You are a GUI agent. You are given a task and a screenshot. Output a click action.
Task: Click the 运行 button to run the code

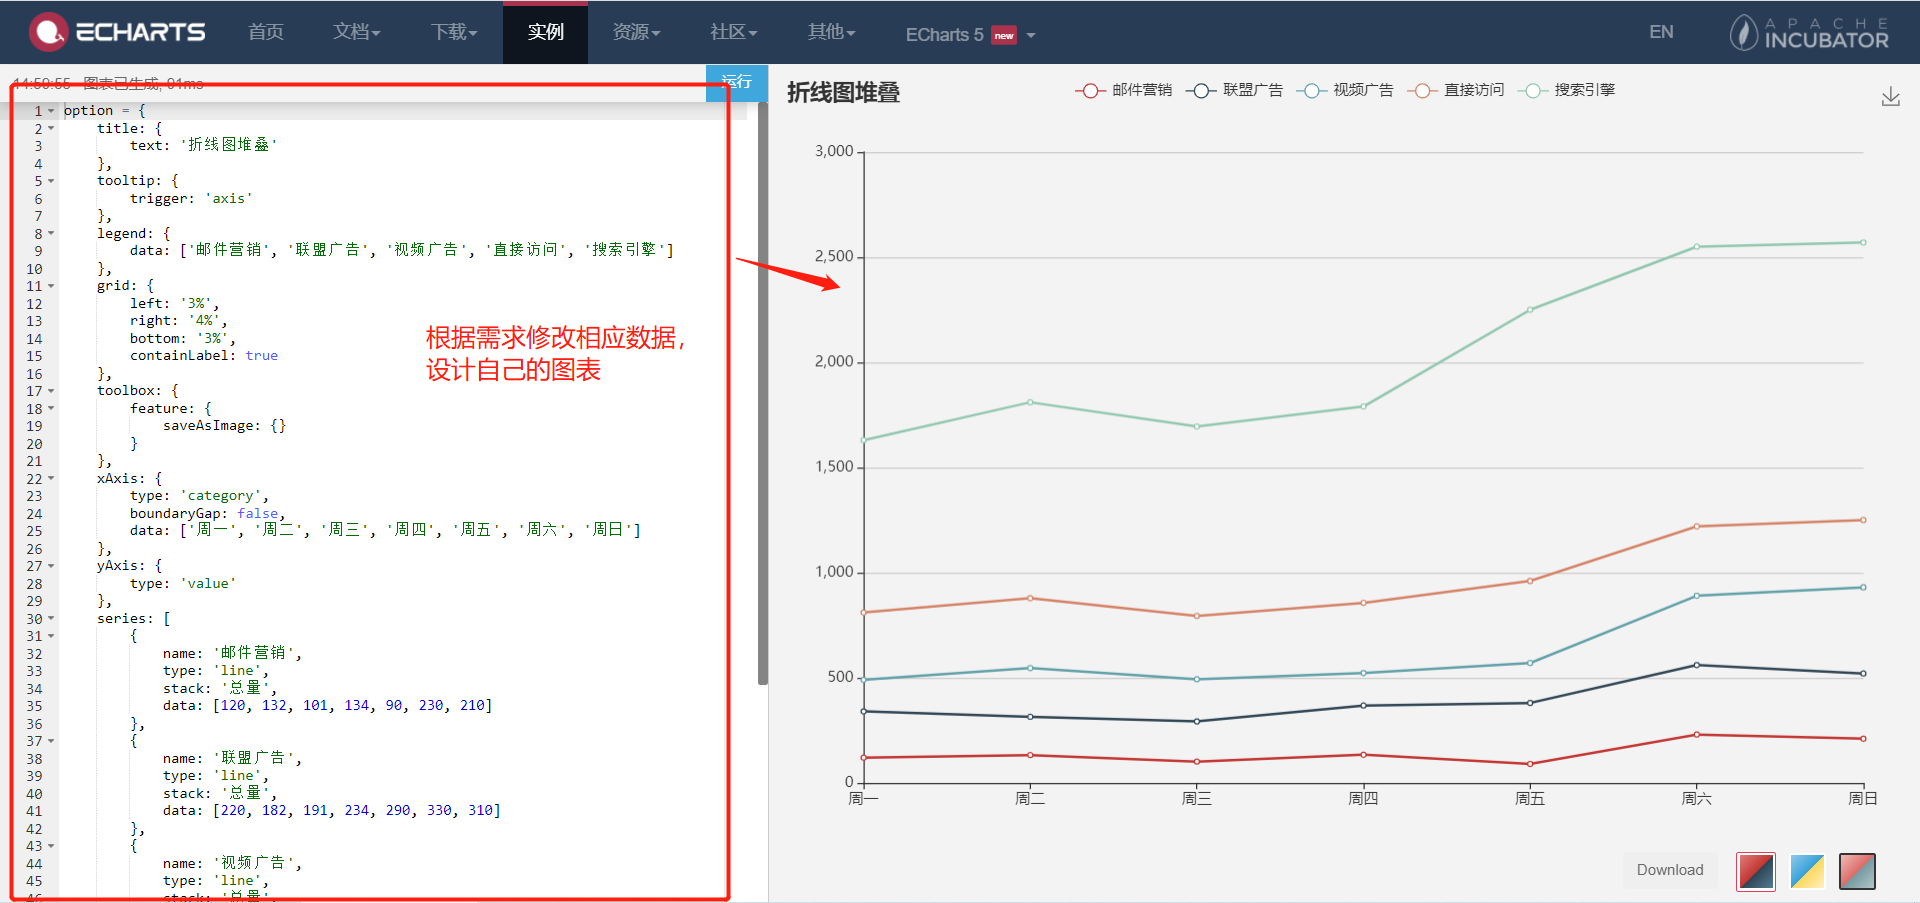(737, 82)
